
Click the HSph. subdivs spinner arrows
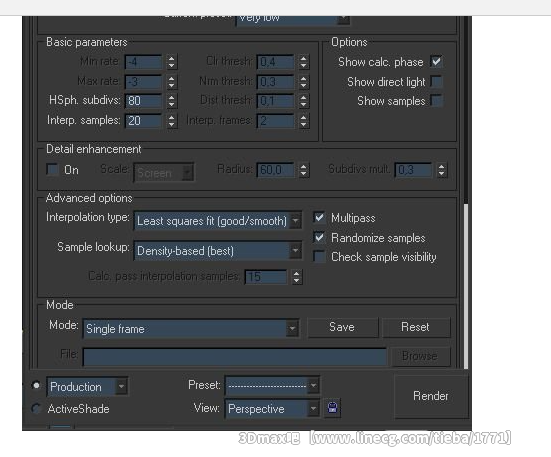tap(171, 101)
